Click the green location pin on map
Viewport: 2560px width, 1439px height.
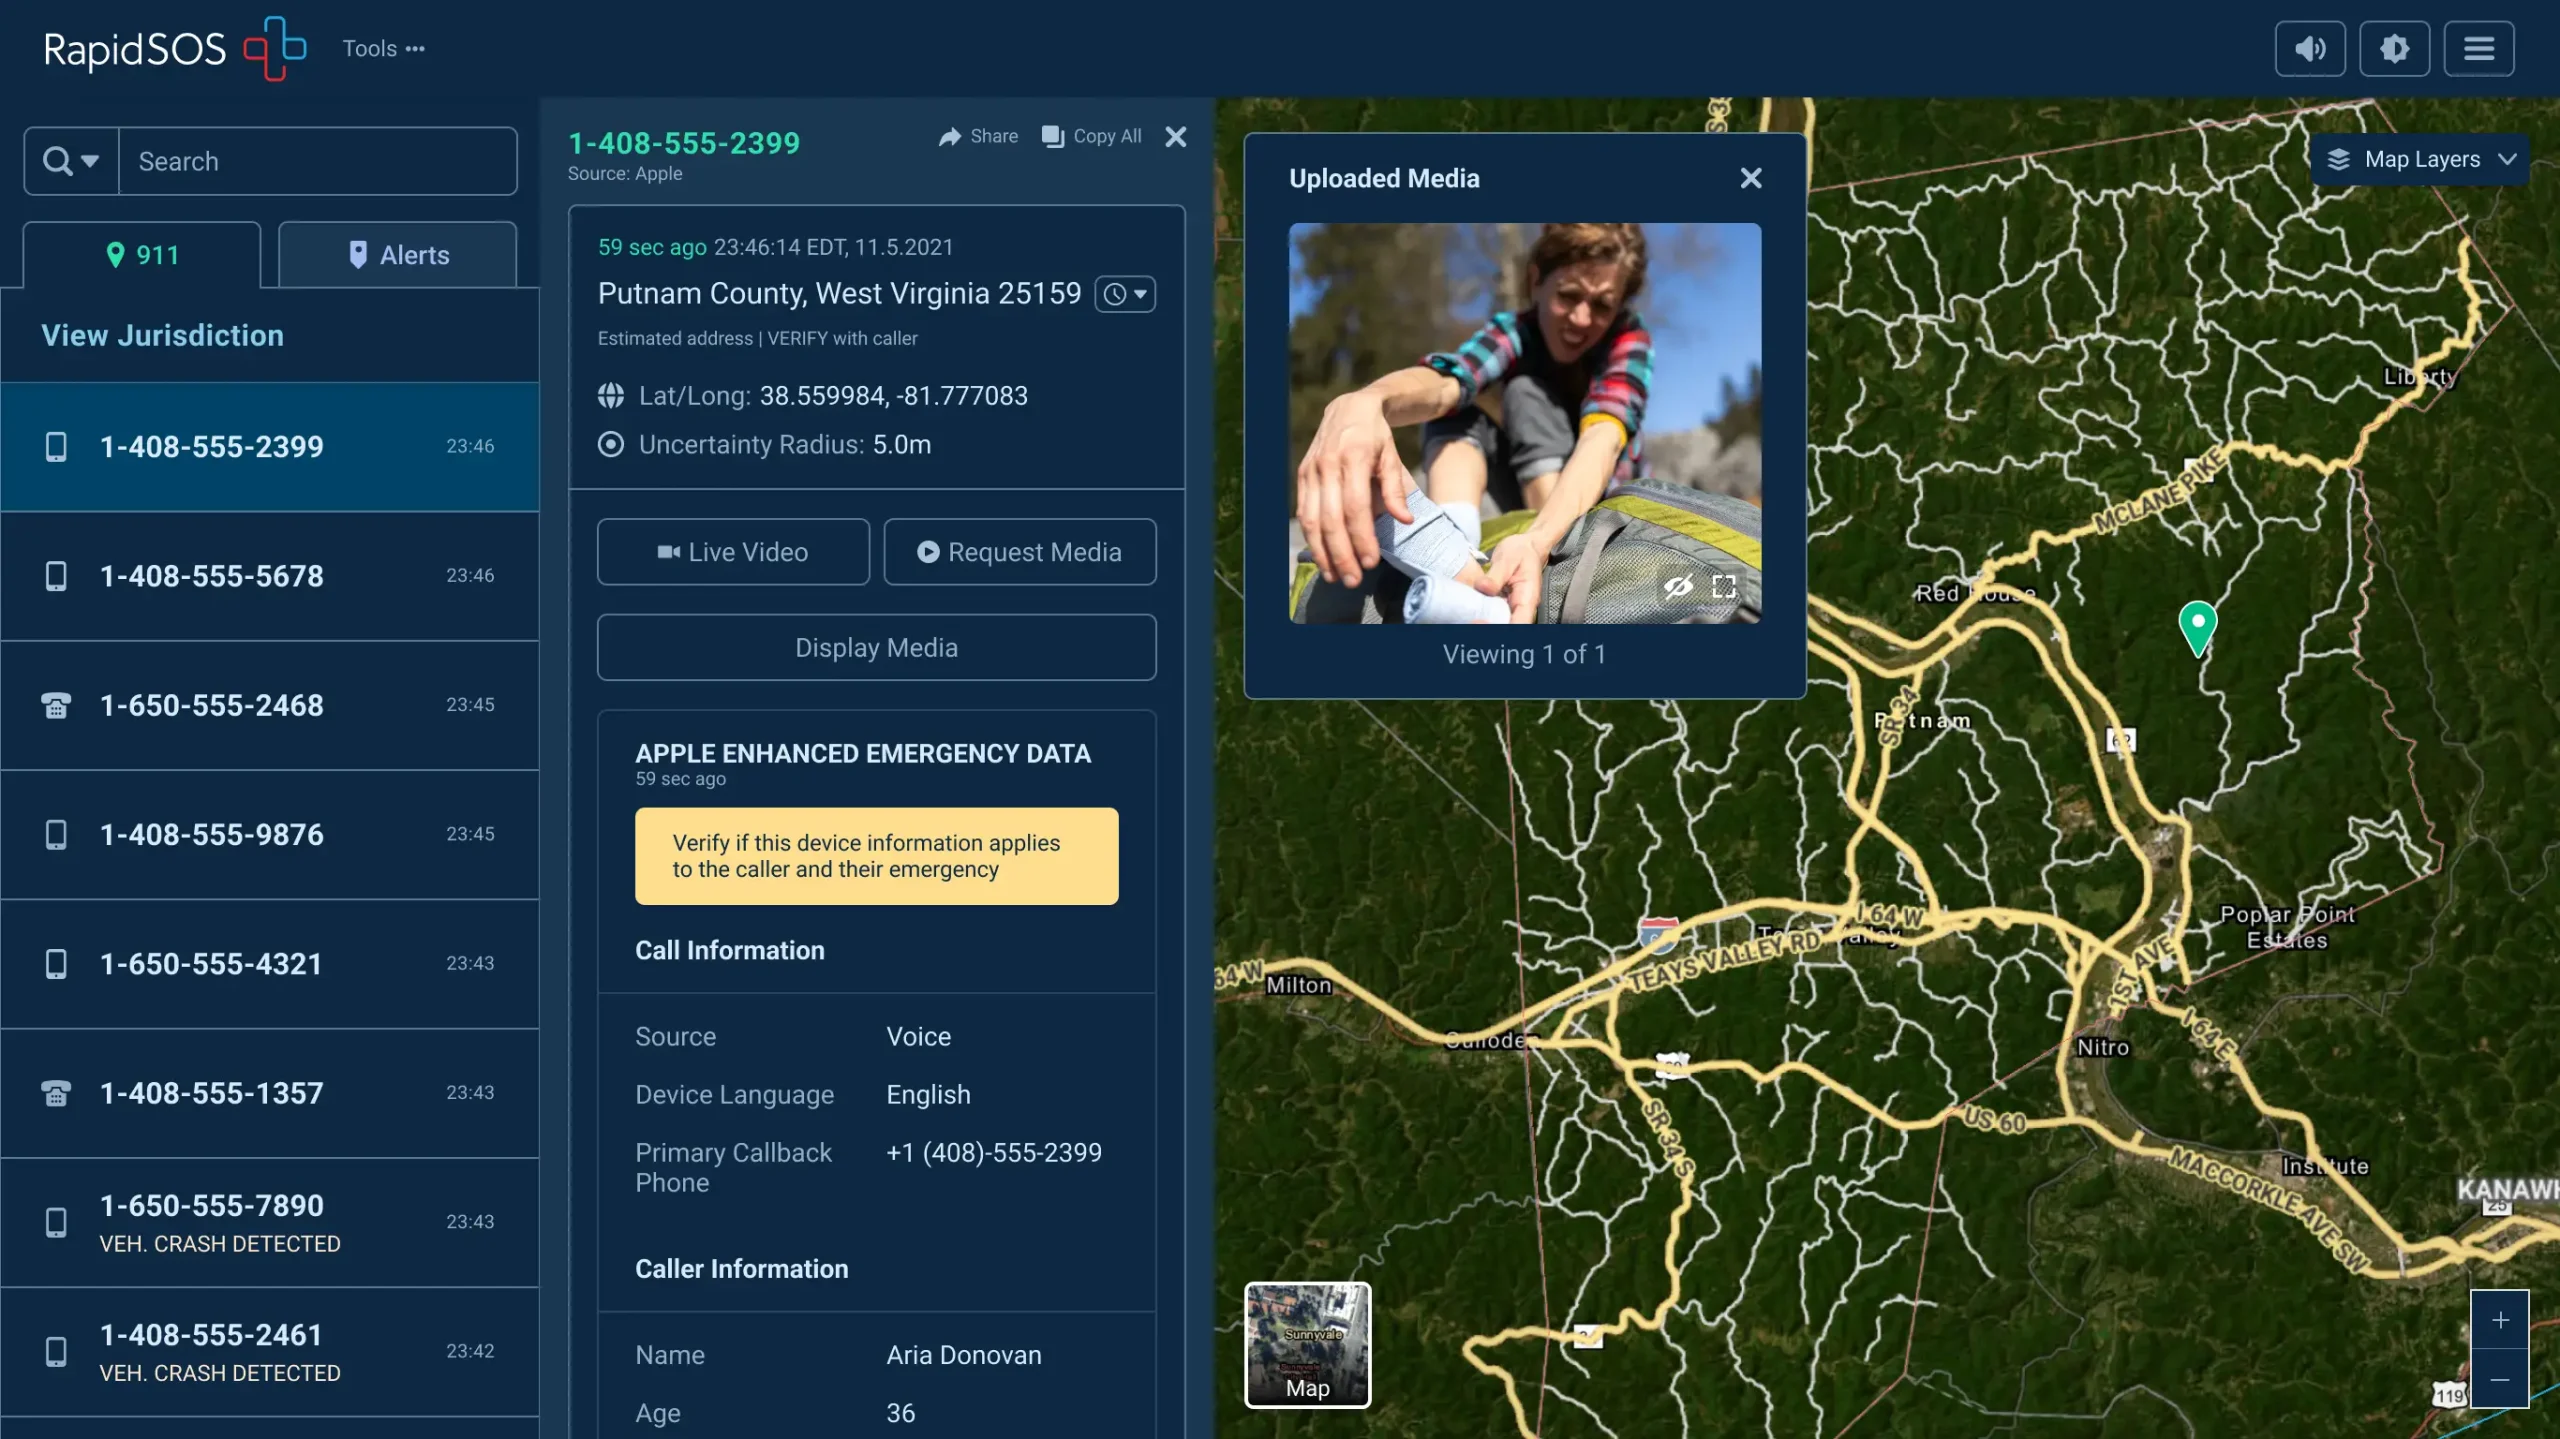[2197, 625]
